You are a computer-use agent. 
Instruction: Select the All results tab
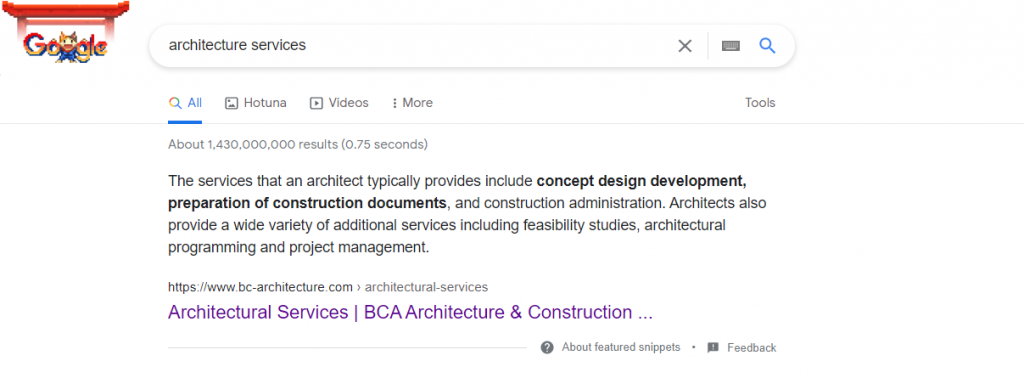click(x=185, y=103)
